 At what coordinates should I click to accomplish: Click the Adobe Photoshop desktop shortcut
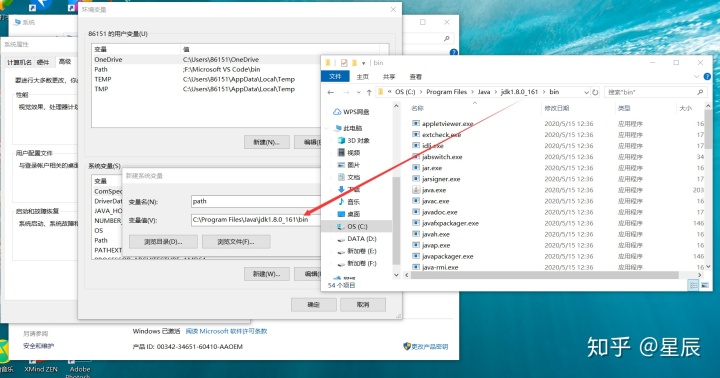coord(79,371)
